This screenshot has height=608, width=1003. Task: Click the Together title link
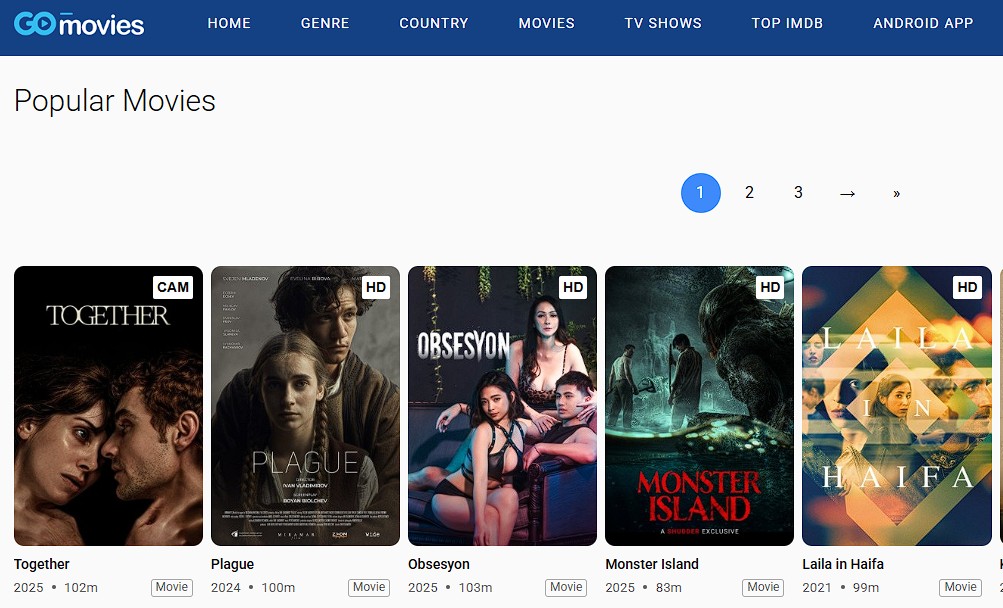pos(42,564)
